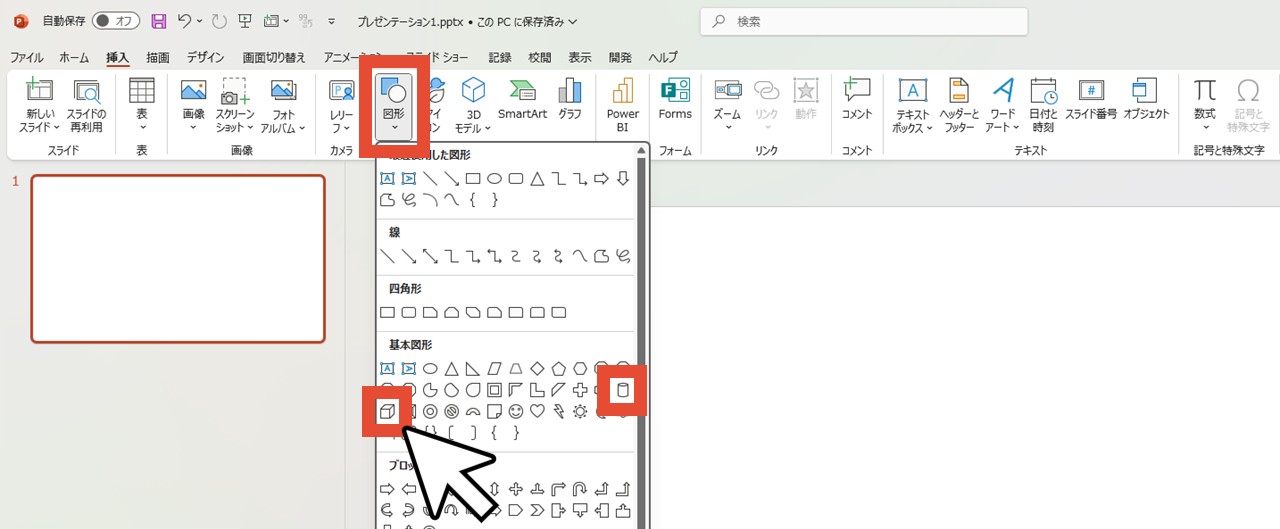1280x529 pixels.
Task: Switch to the 表示 tab
Action: (580, 58)
